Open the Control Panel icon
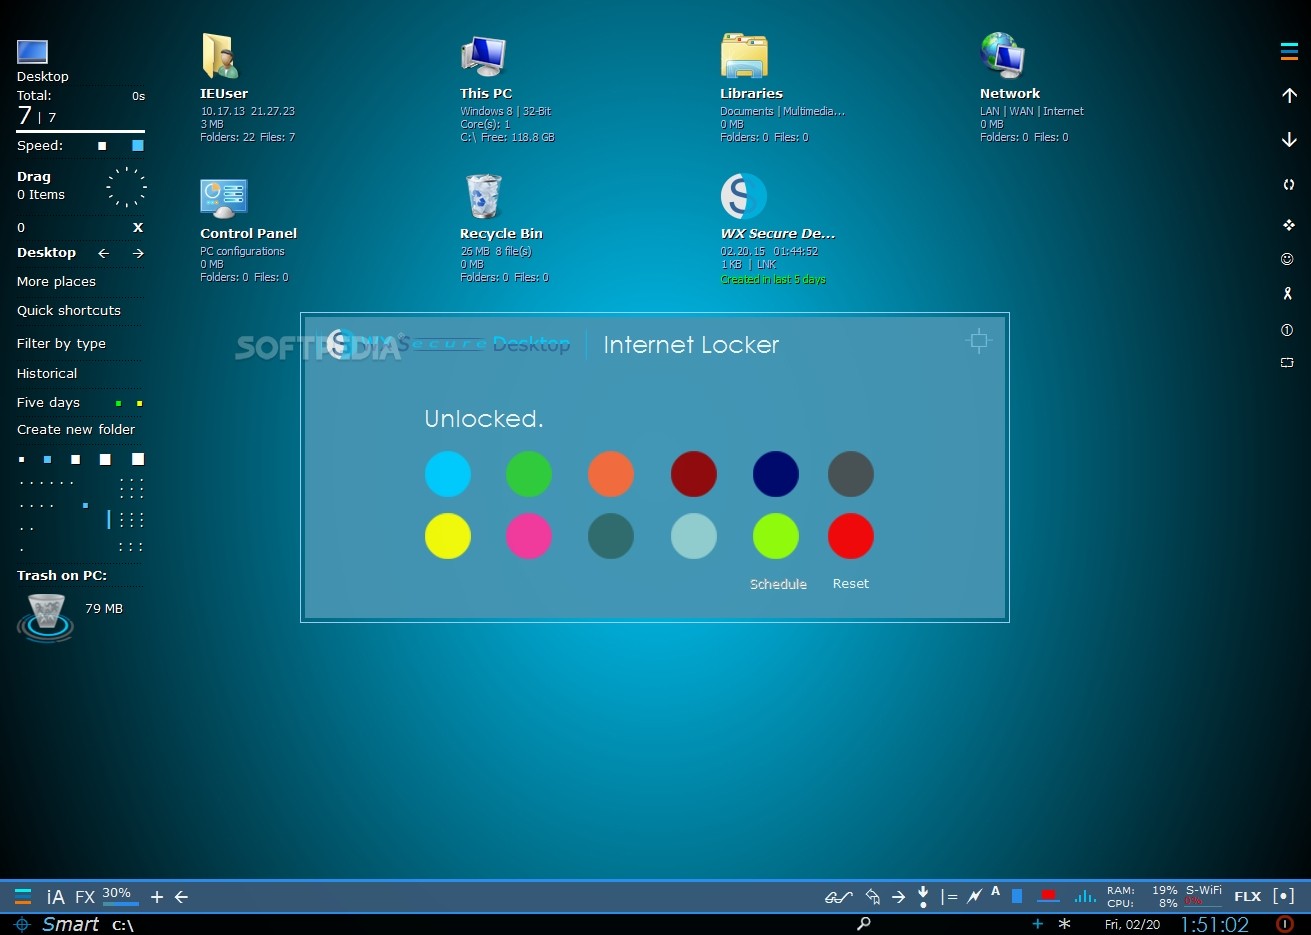Screen dimensions: 1311x935 [223, 198]
